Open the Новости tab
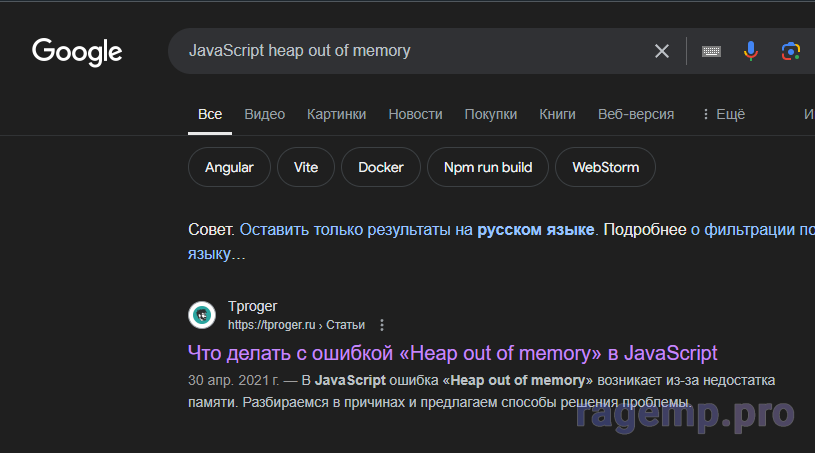 click(415, 114)
